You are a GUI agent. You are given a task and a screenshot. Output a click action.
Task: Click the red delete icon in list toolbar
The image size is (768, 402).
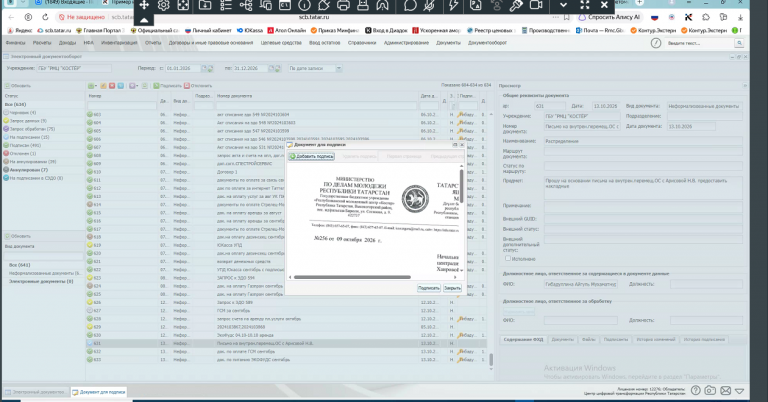click(112, 86)
